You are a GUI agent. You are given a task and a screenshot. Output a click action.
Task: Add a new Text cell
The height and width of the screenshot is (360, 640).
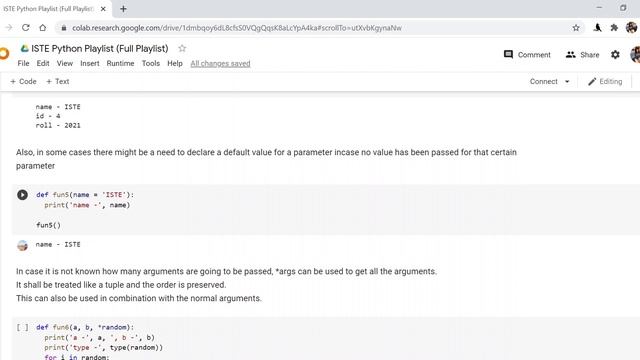[58, 82]
